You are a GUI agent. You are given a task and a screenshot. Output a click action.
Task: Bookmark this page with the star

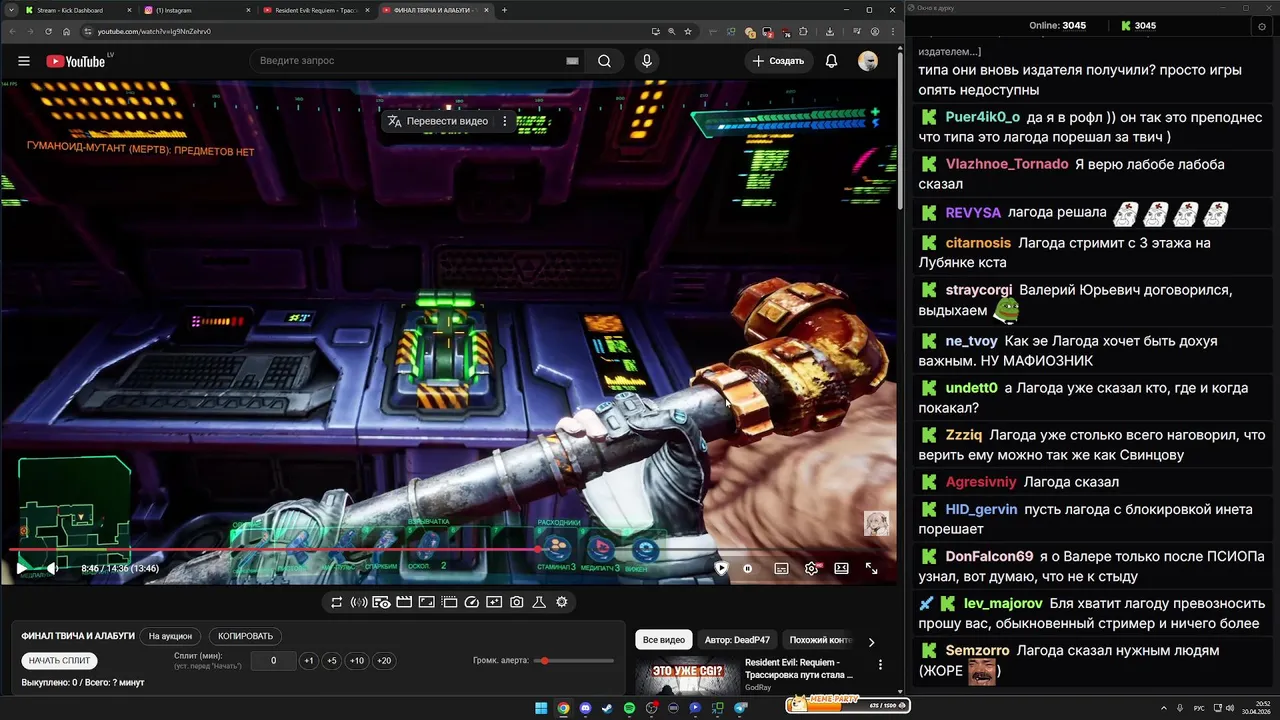[x=688, y=31]
